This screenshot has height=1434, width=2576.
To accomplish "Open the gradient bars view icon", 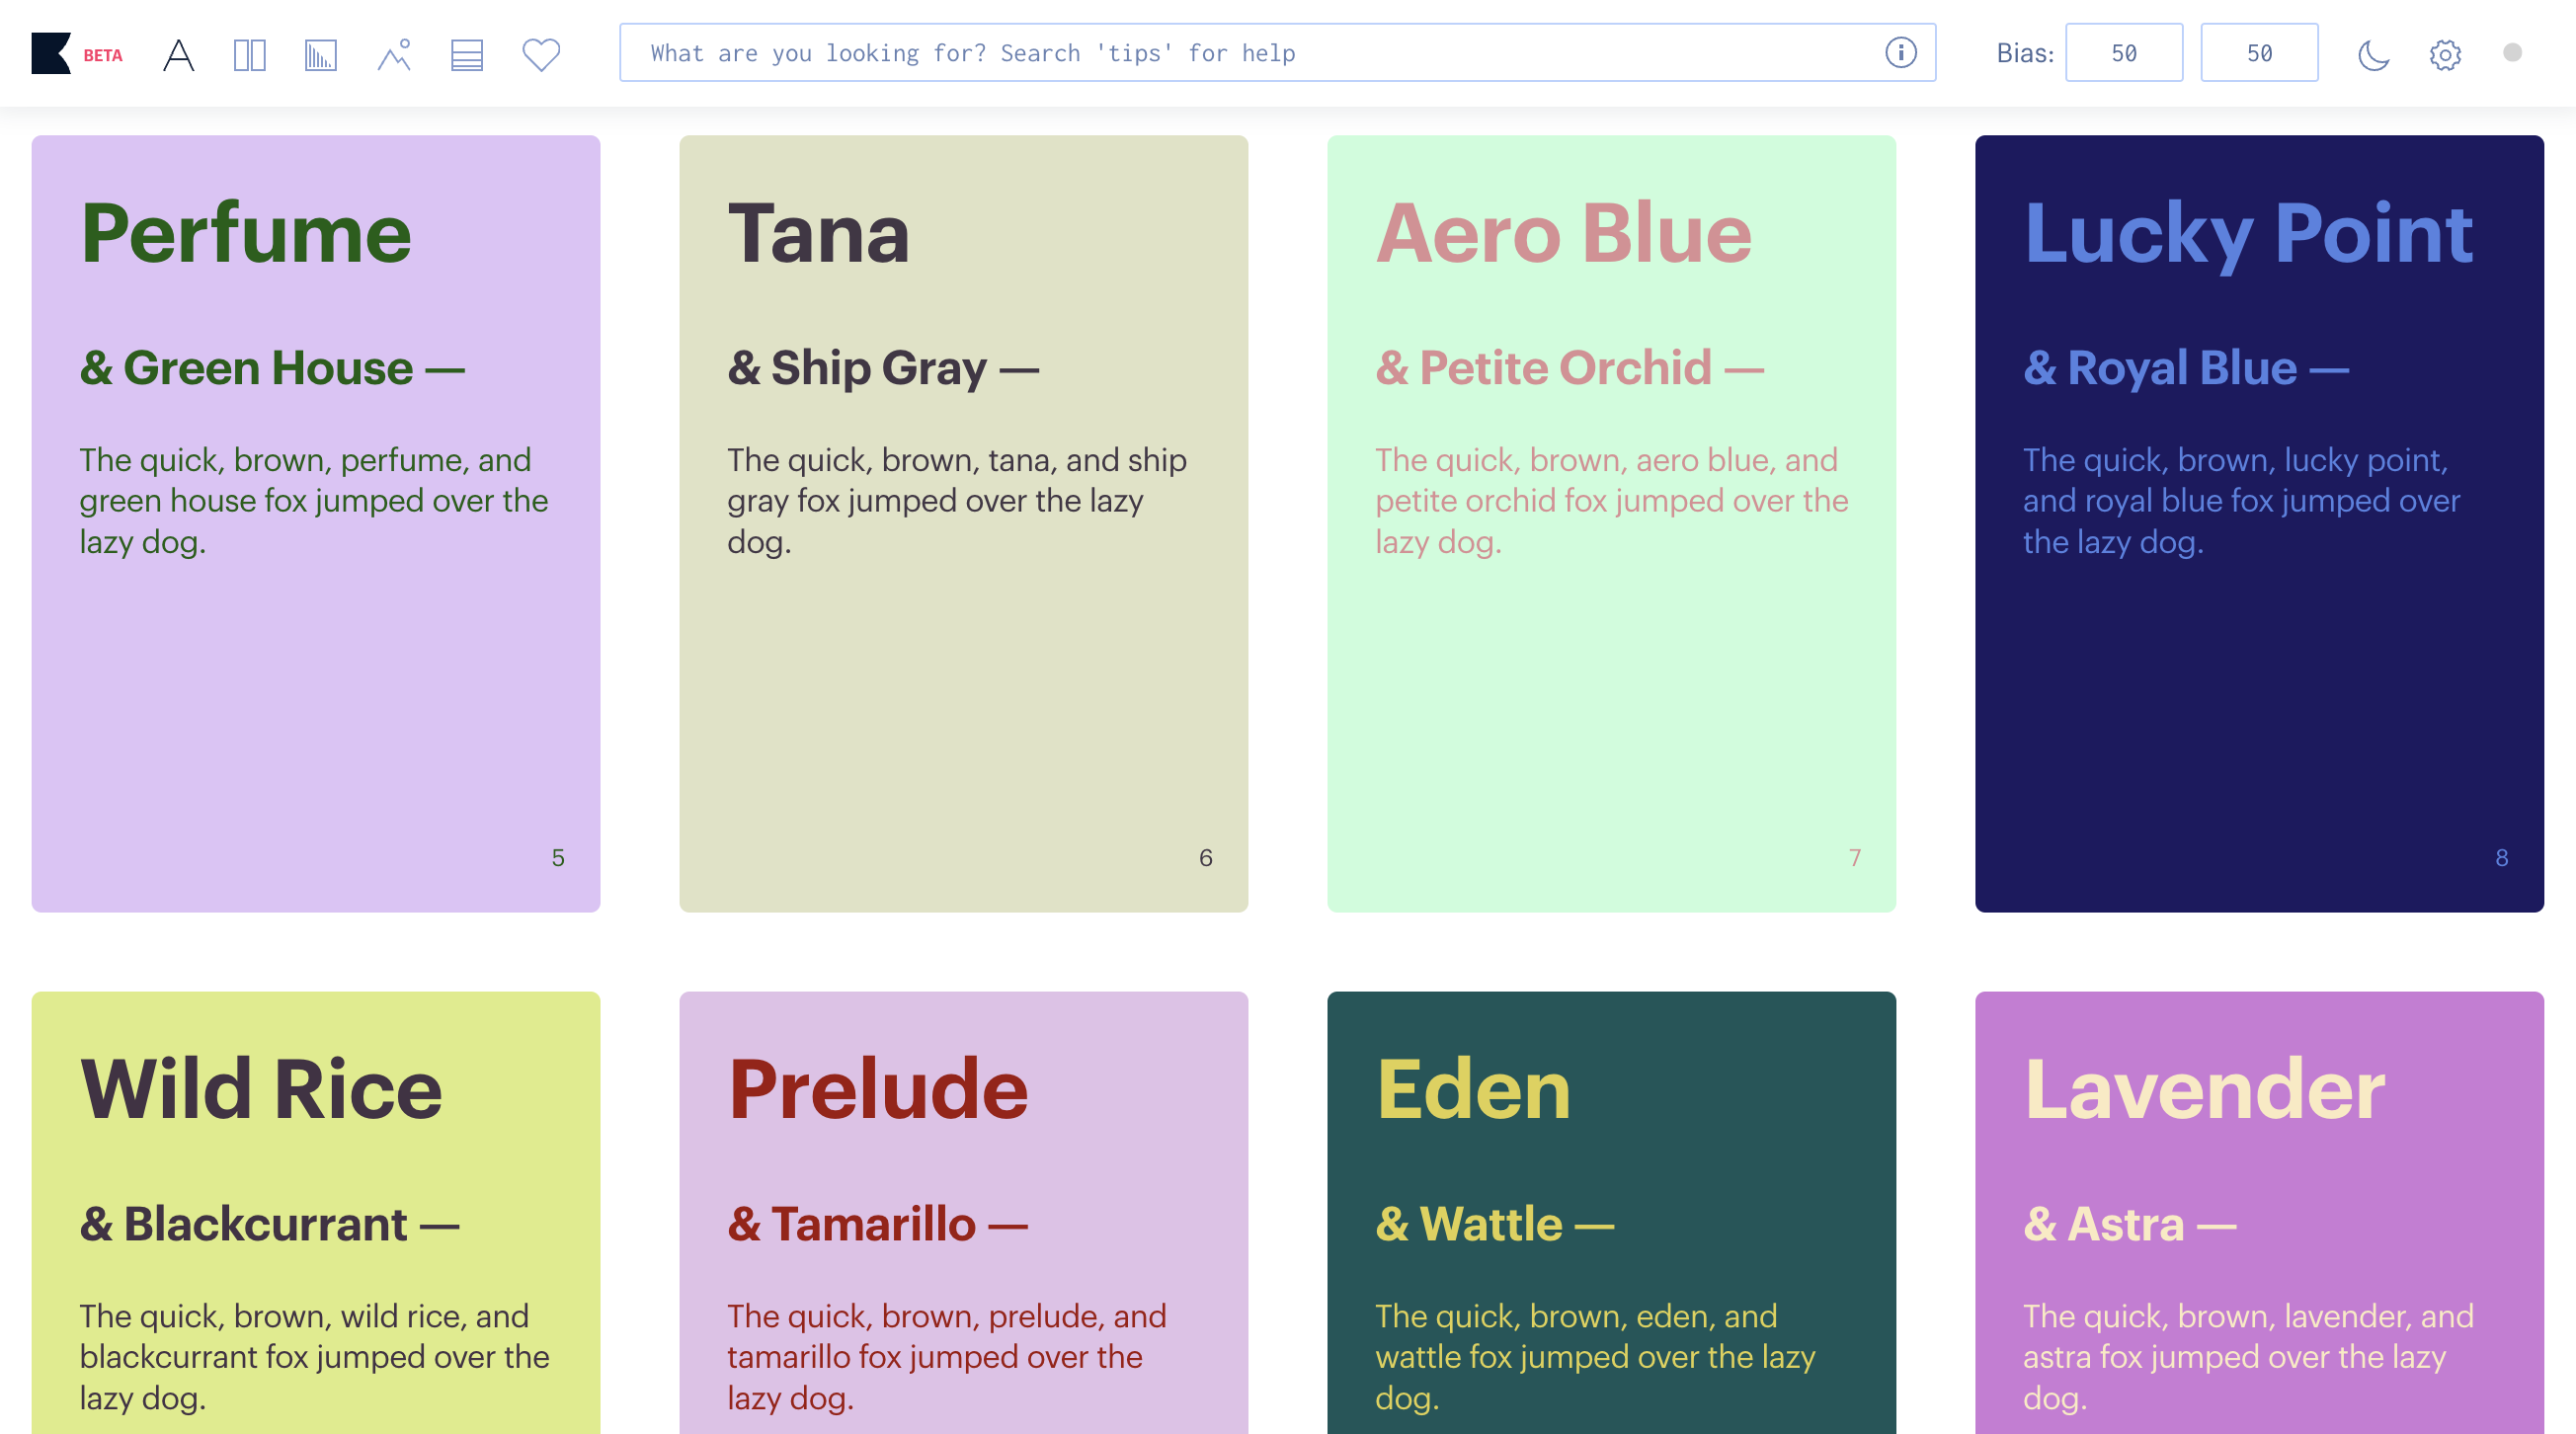I will [320, 54].
